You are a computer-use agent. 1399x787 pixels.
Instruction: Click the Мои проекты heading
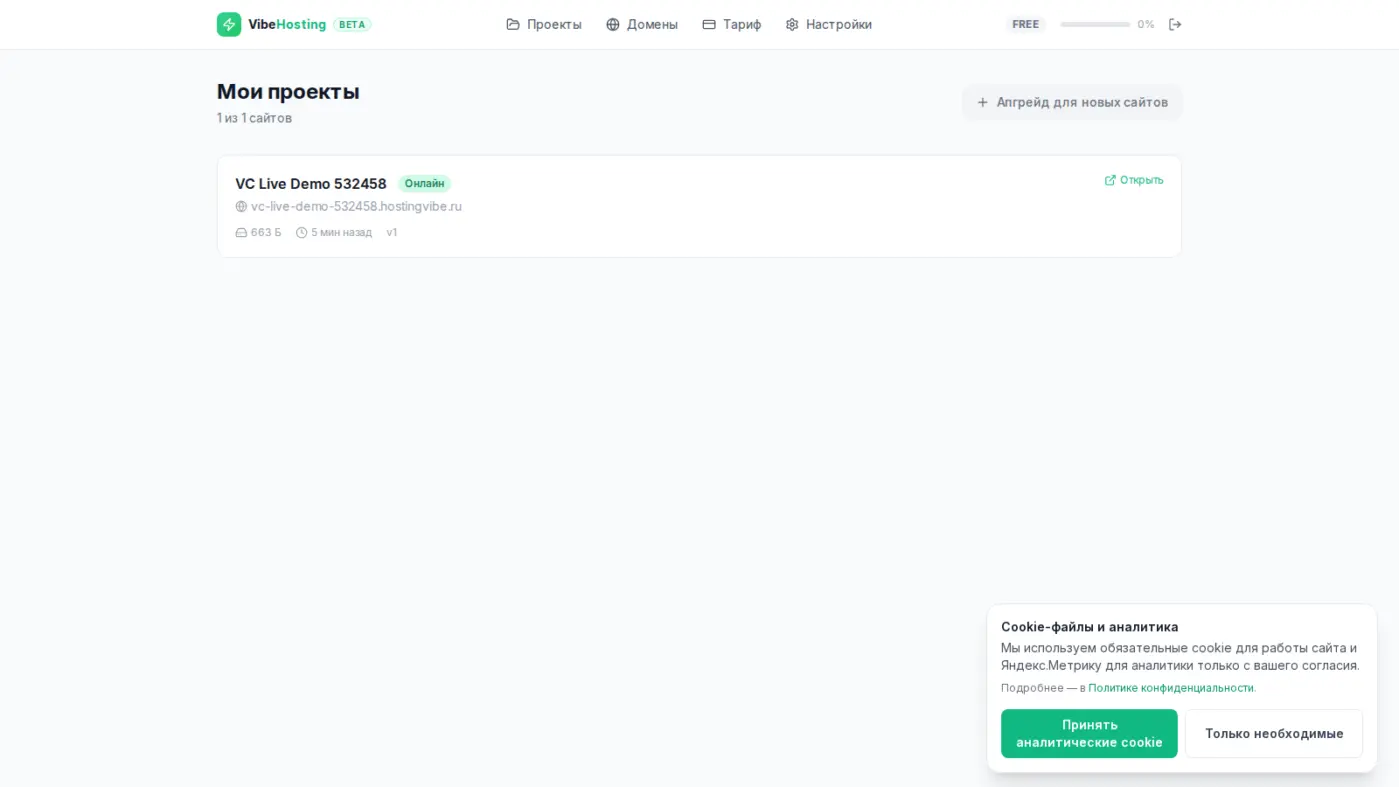[288, 91]
